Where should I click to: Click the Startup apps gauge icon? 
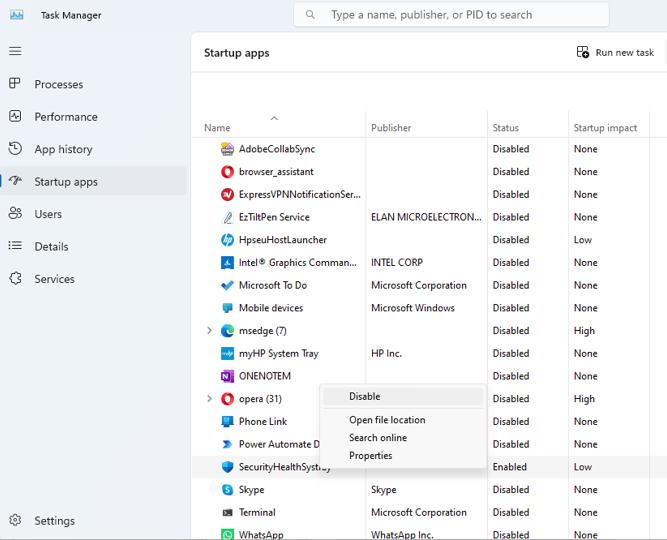click(15, 181)
